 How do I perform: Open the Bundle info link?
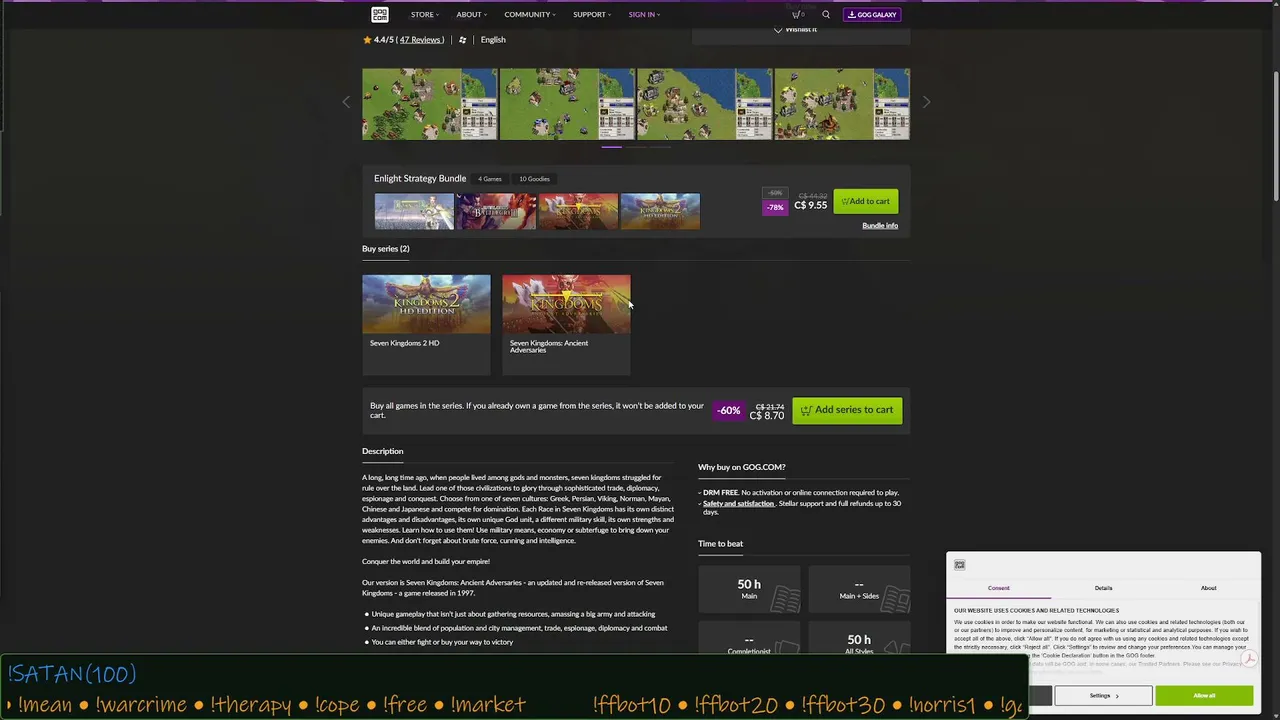[880, 226]
